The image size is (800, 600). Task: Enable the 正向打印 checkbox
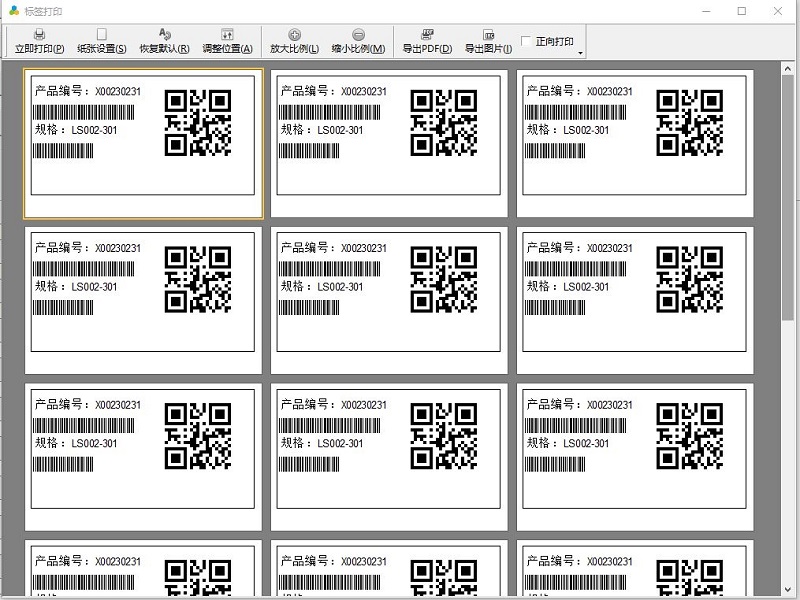[526, 41]
